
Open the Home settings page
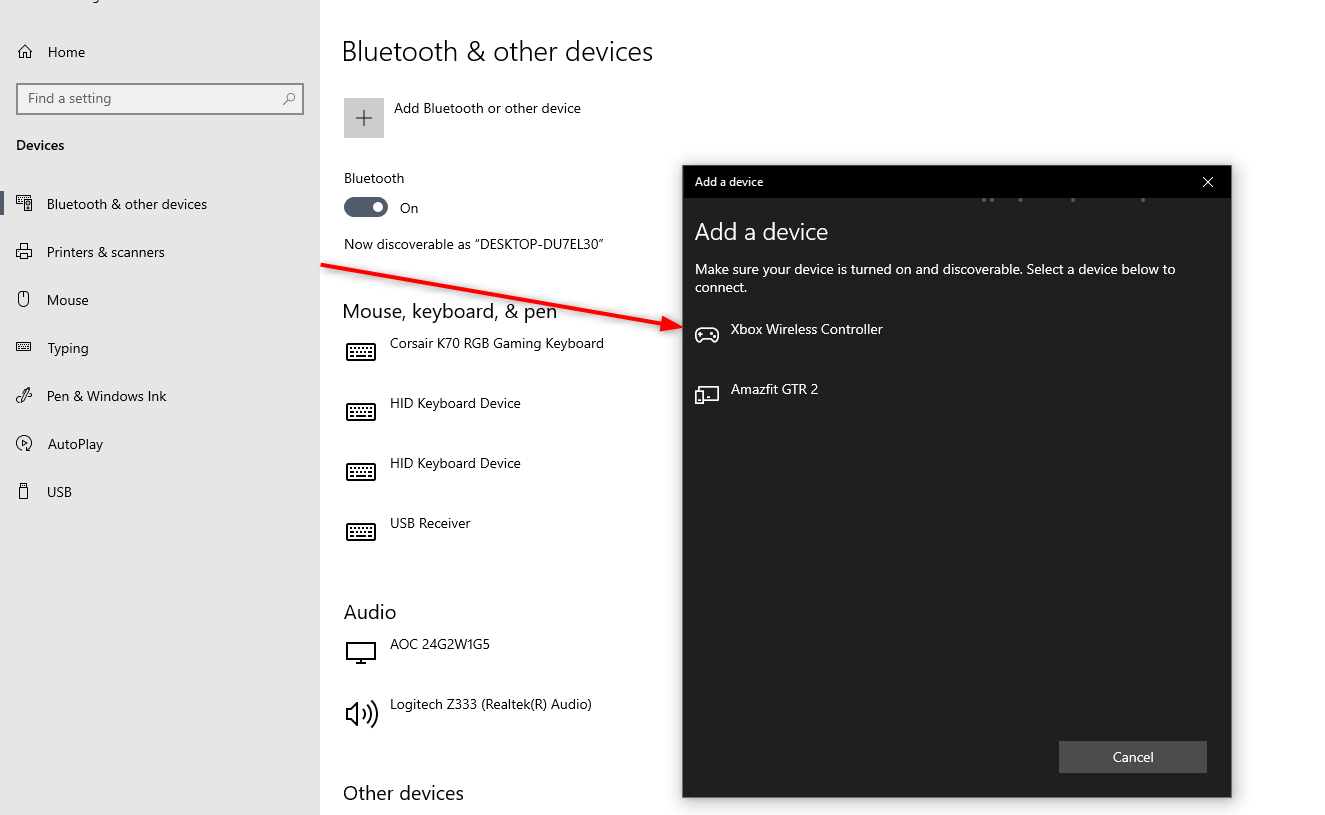(x=66, y=52)
